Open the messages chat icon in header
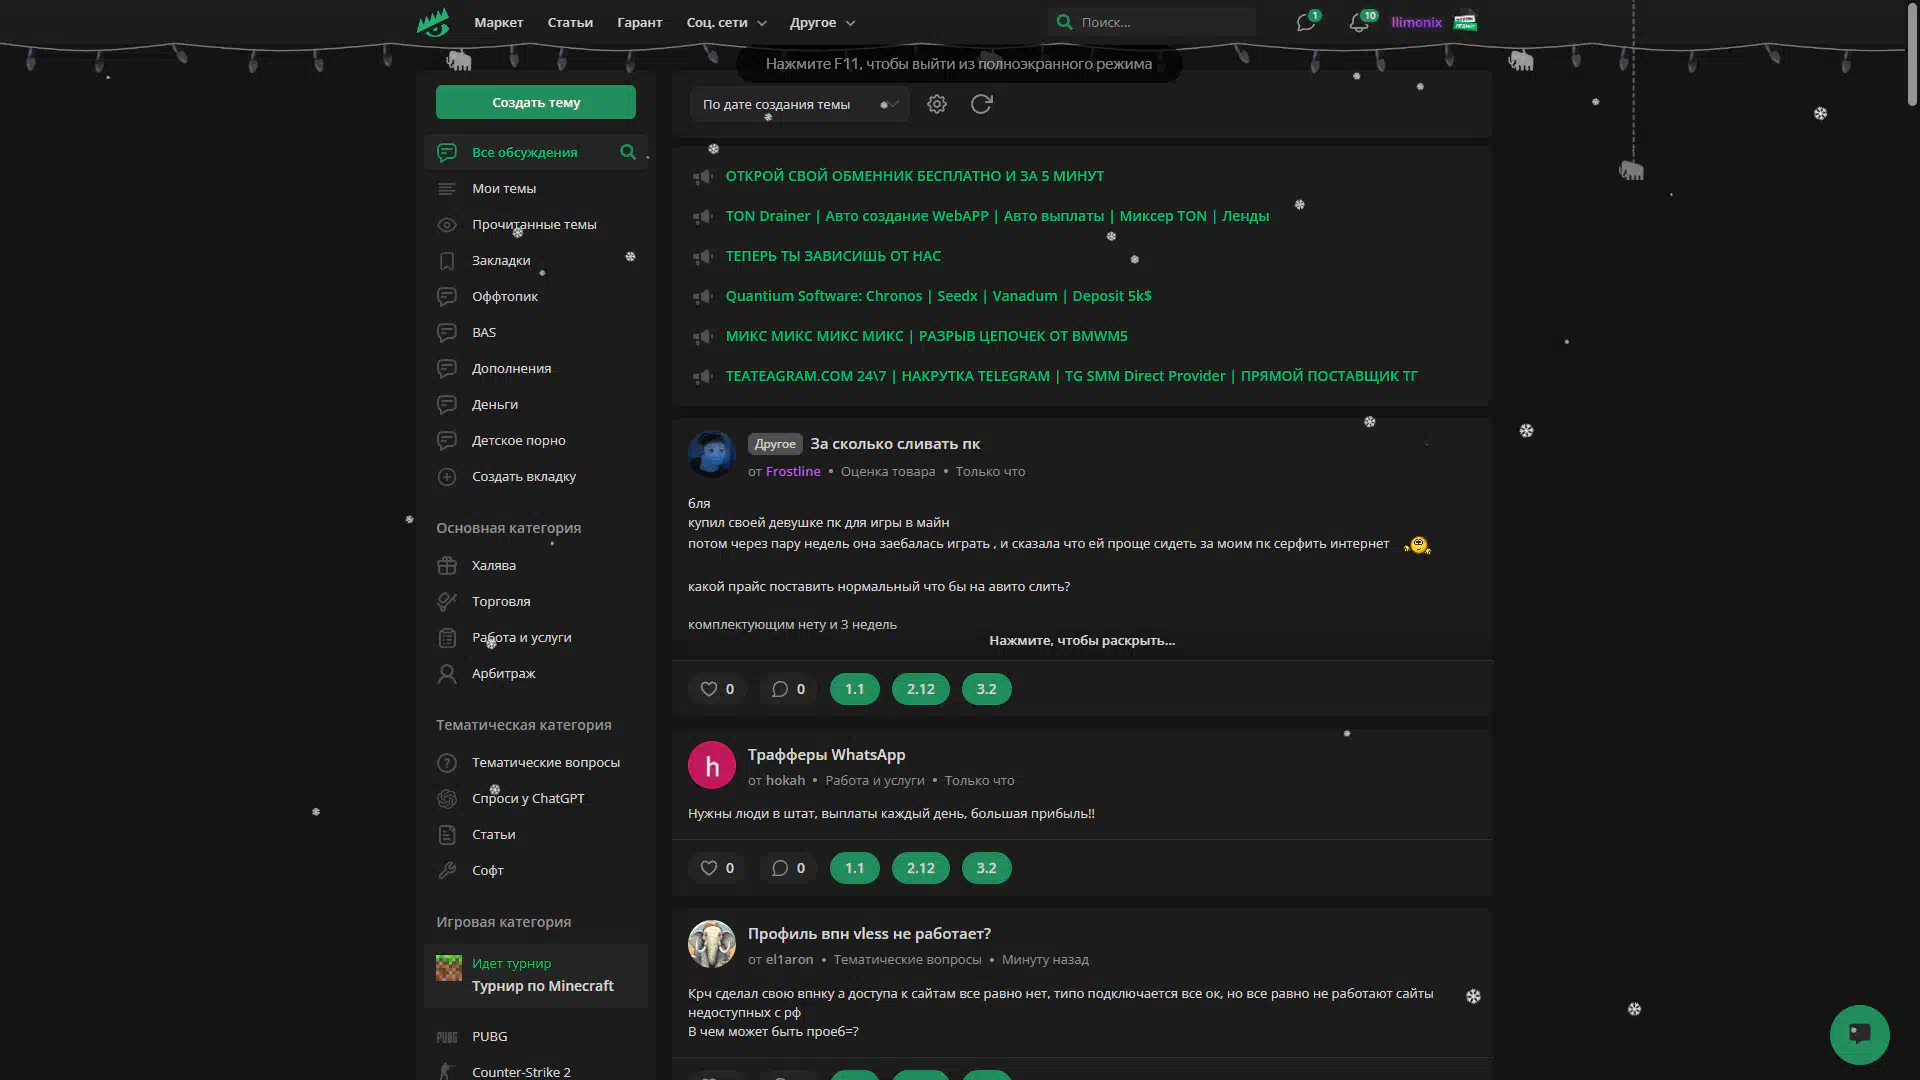Screen dimensions: 1920x1080 click(1306, 22)
